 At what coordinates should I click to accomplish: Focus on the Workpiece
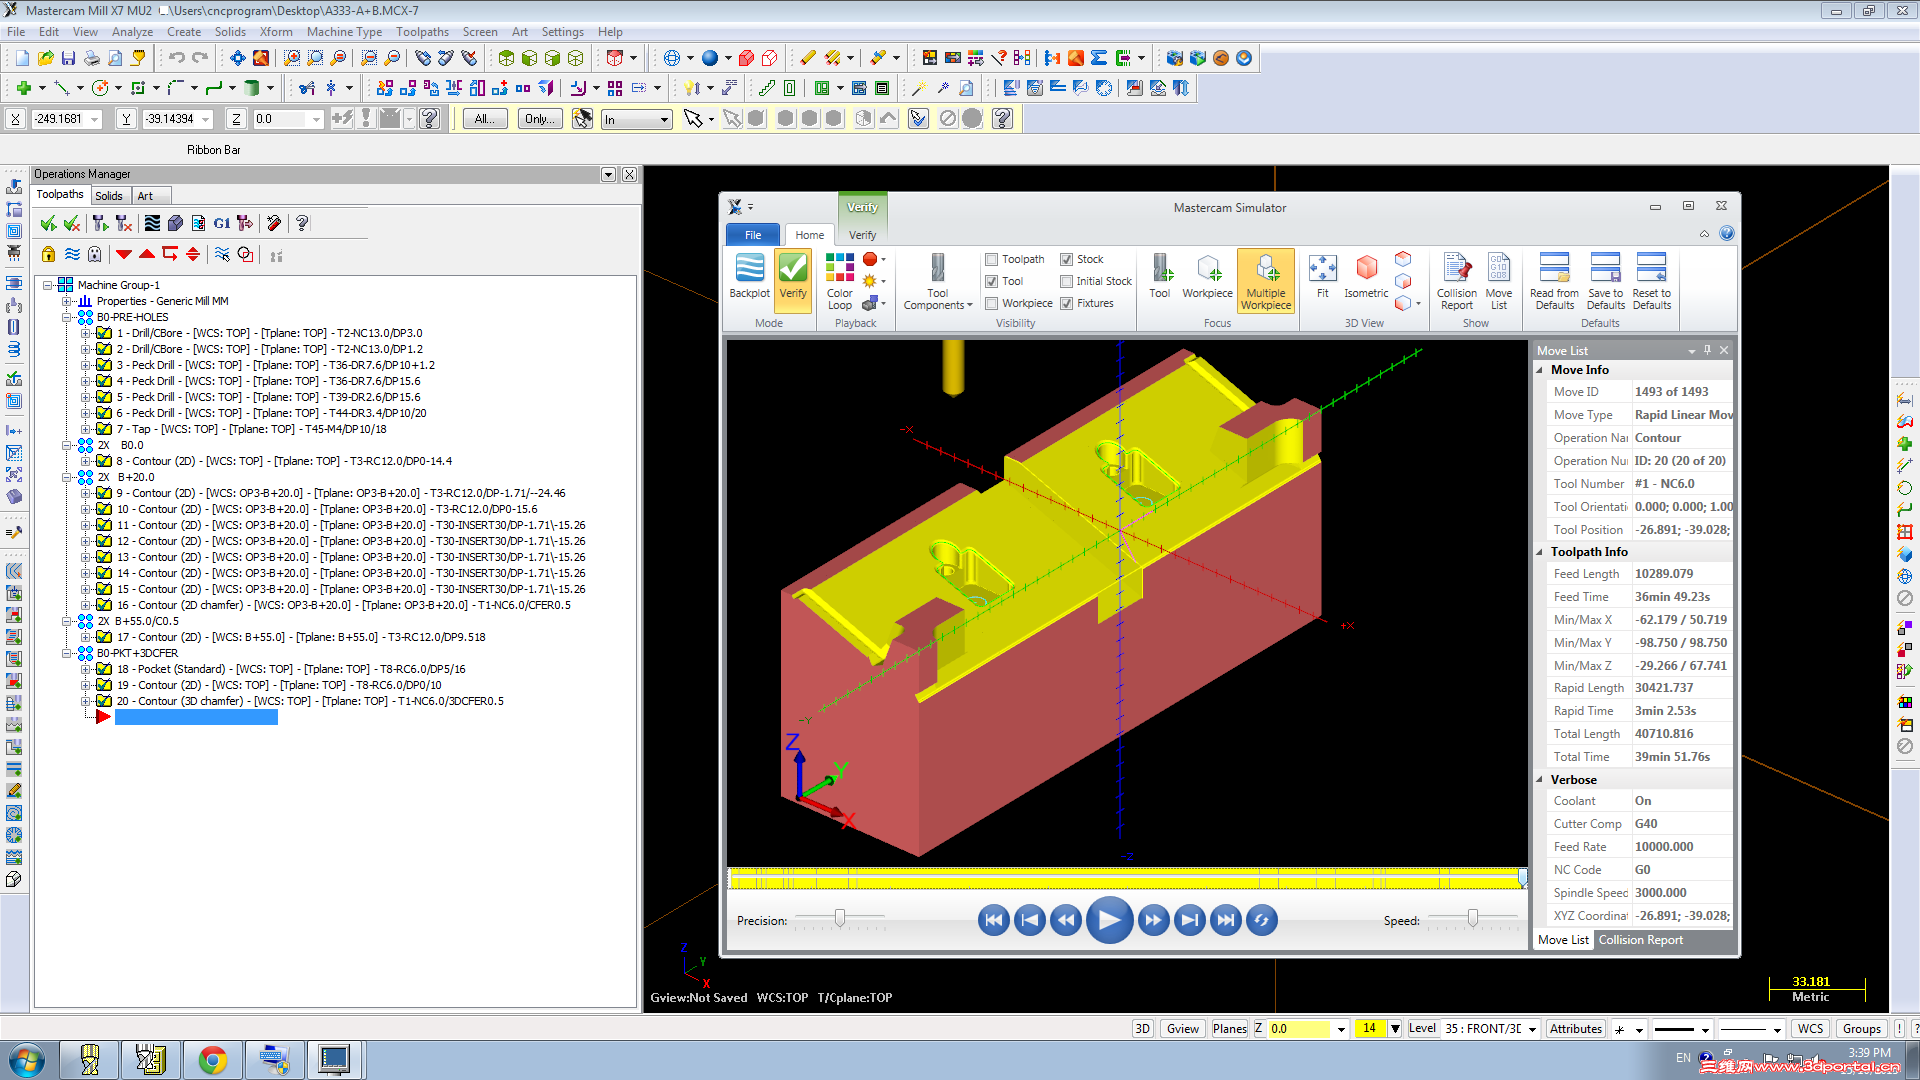tap(1207, 276)
